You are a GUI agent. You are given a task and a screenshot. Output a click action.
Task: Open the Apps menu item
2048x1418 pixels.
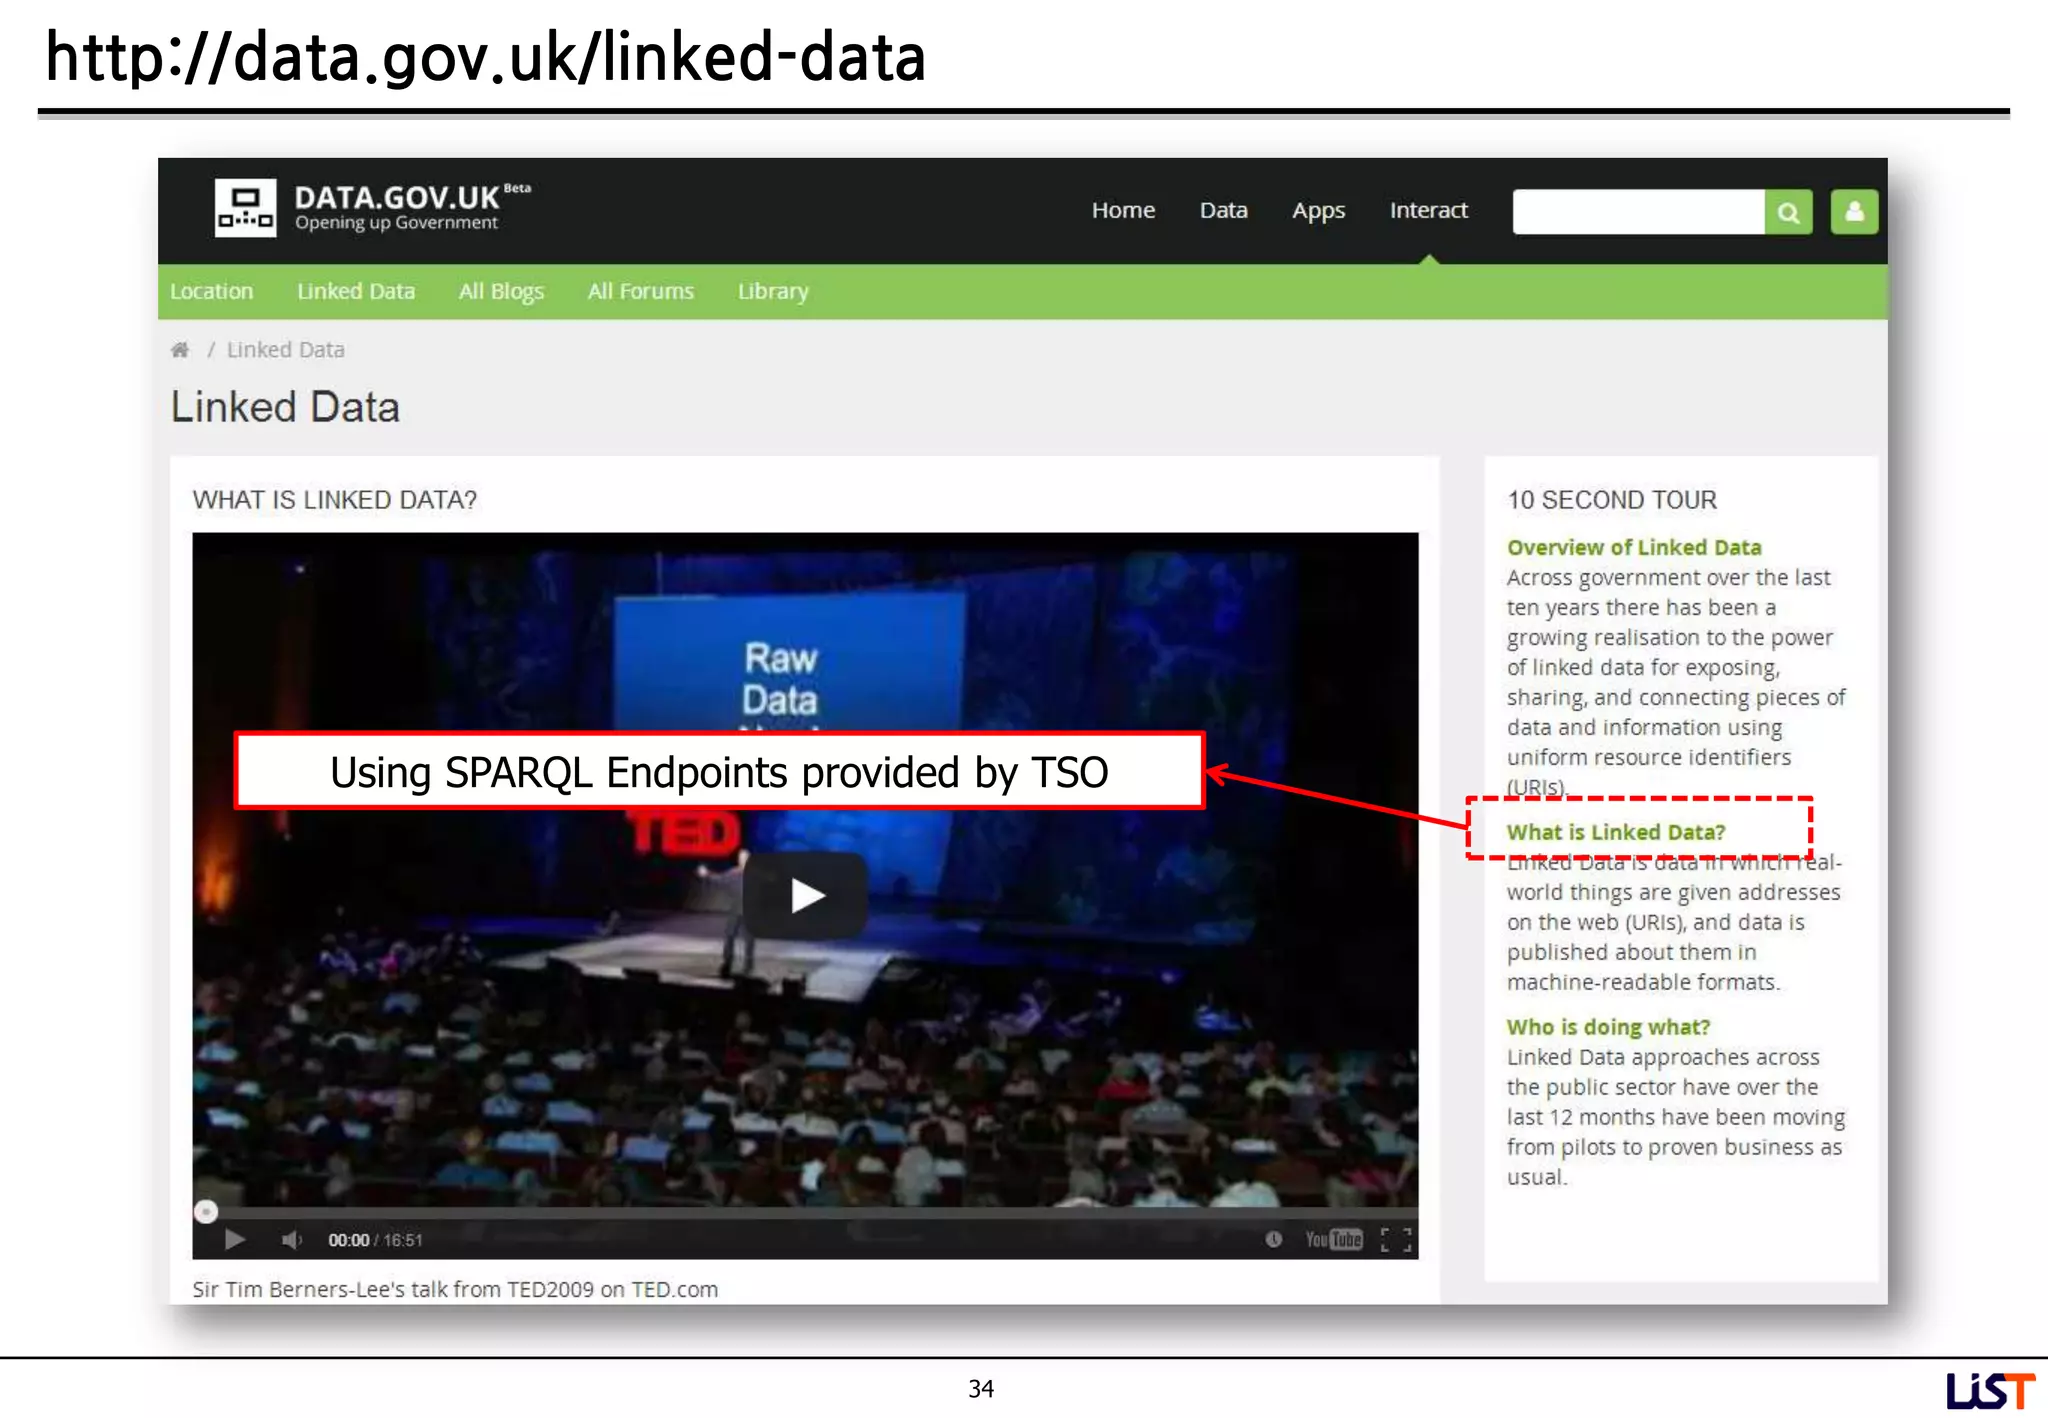(x=1318, y=211)
